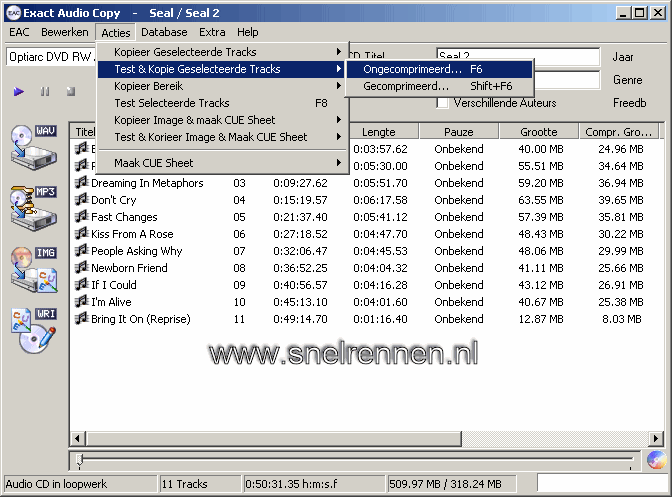Click the playback position slider thumb
Image resolution: width=672 pixels, height=497 pixels.
point(80,459)
